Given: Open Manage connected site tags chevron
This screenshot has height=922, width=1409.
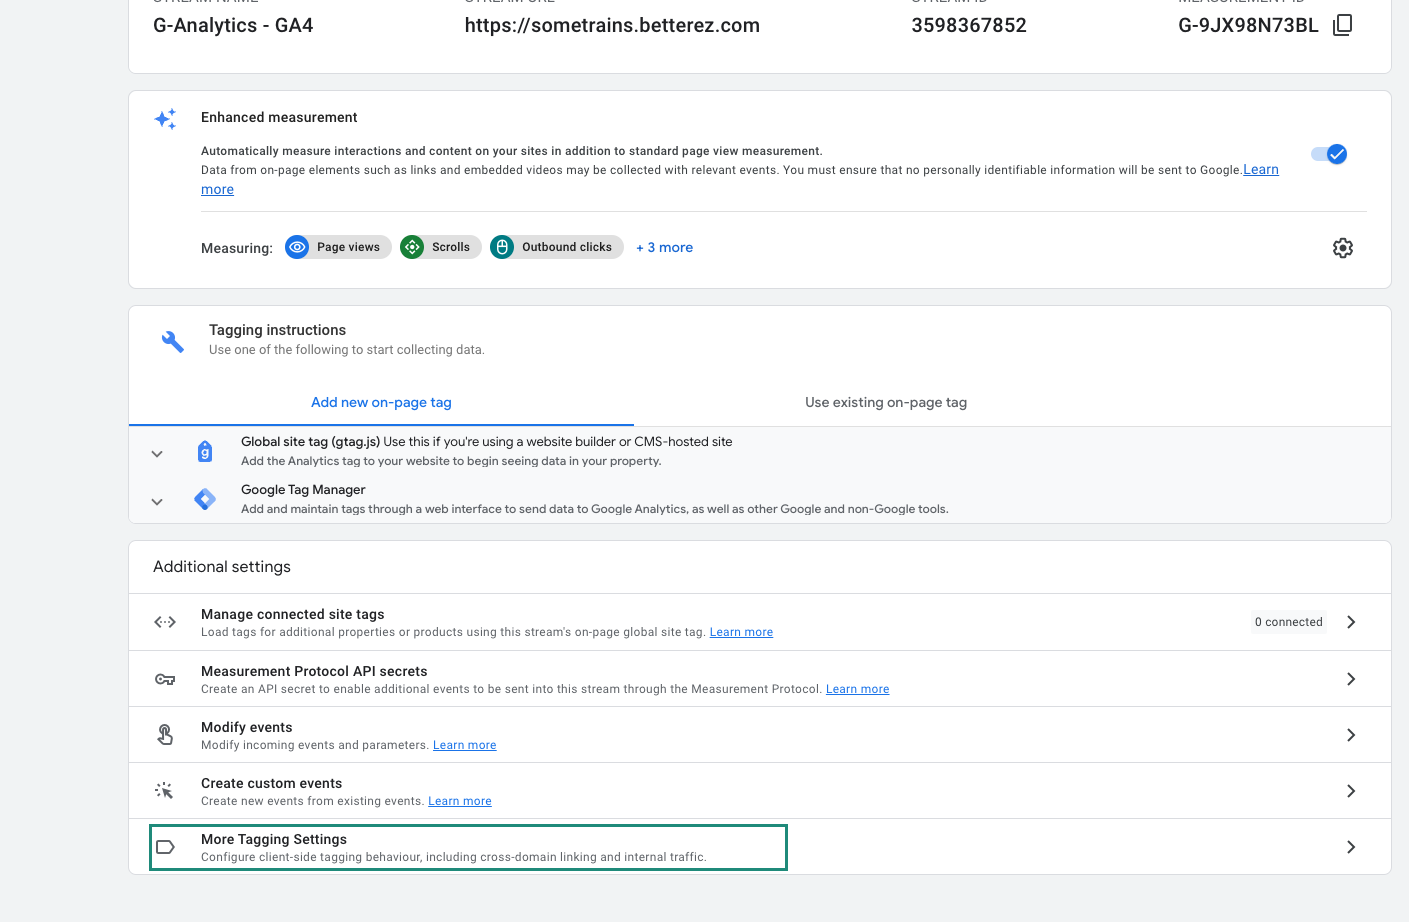Looking at the screenshot, I should pyautogui.click(x=1351, y=622).
